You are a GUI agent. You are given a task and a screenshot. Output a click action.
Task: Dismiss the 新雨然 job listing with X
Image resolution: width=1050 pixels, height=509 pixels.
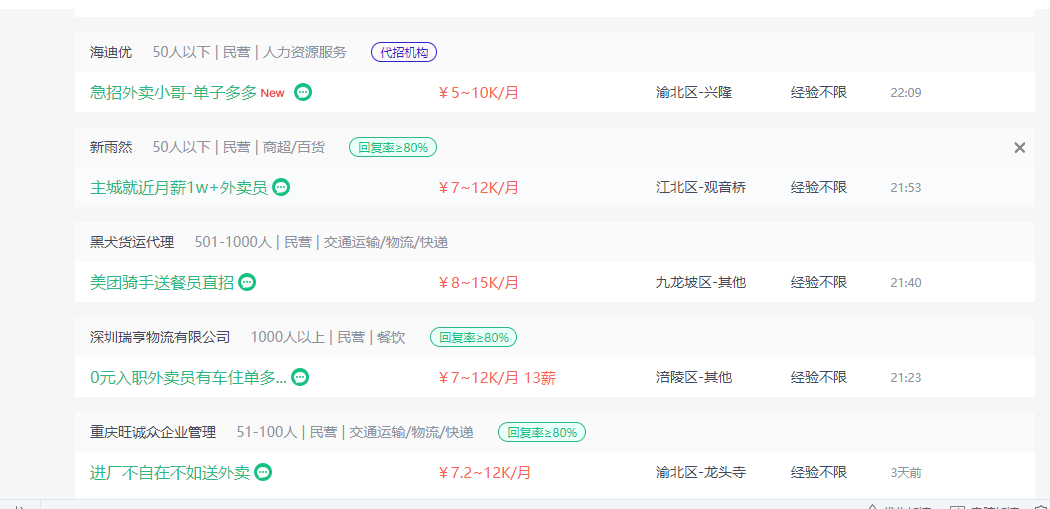(x=1019, y=148)
